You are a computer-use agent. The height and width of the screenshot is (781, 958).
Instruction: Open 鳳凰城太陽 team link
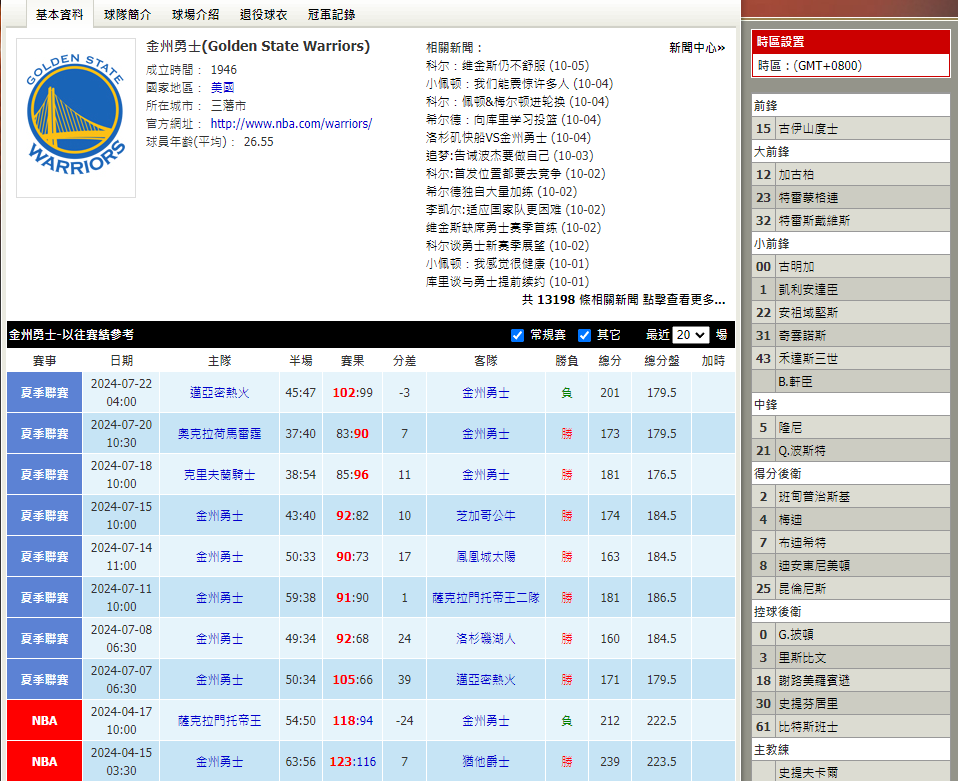[x=486, y=557]
